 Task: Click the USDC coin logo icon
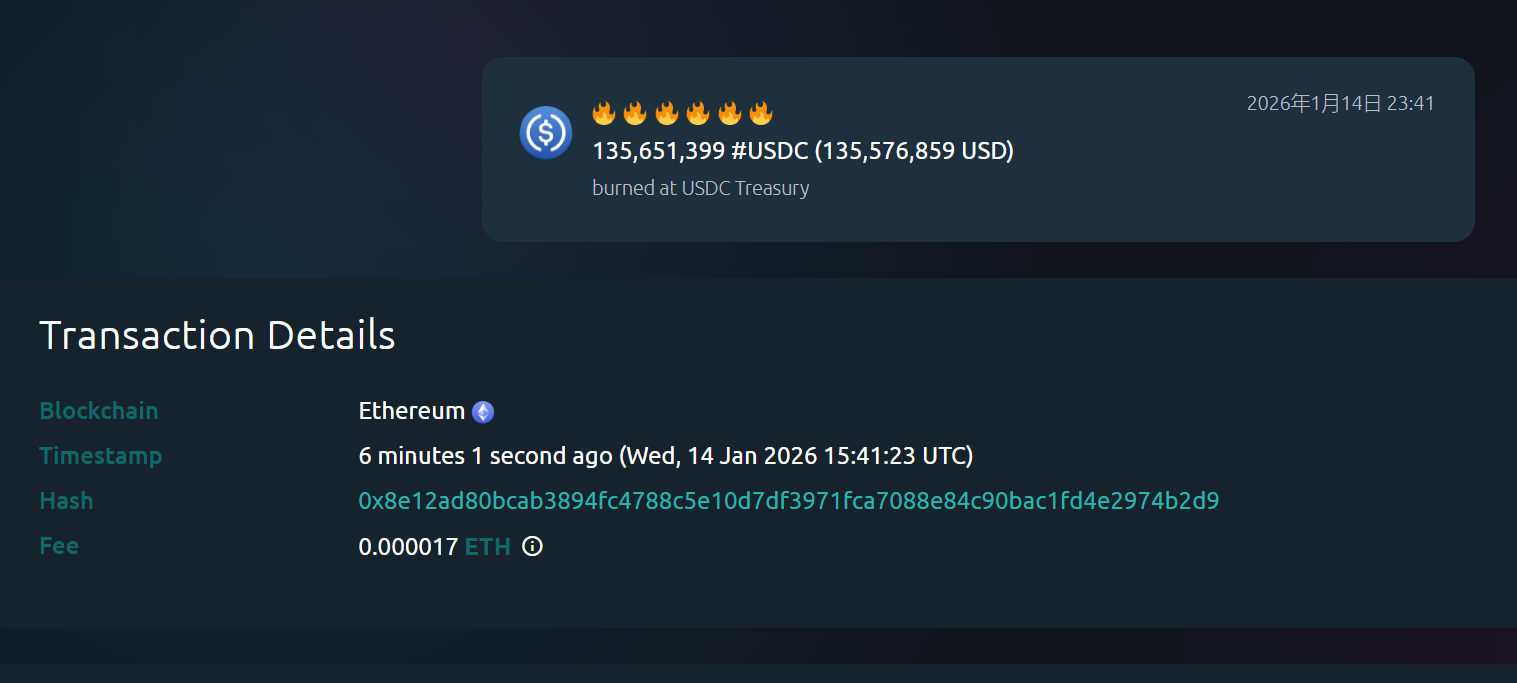545,132
